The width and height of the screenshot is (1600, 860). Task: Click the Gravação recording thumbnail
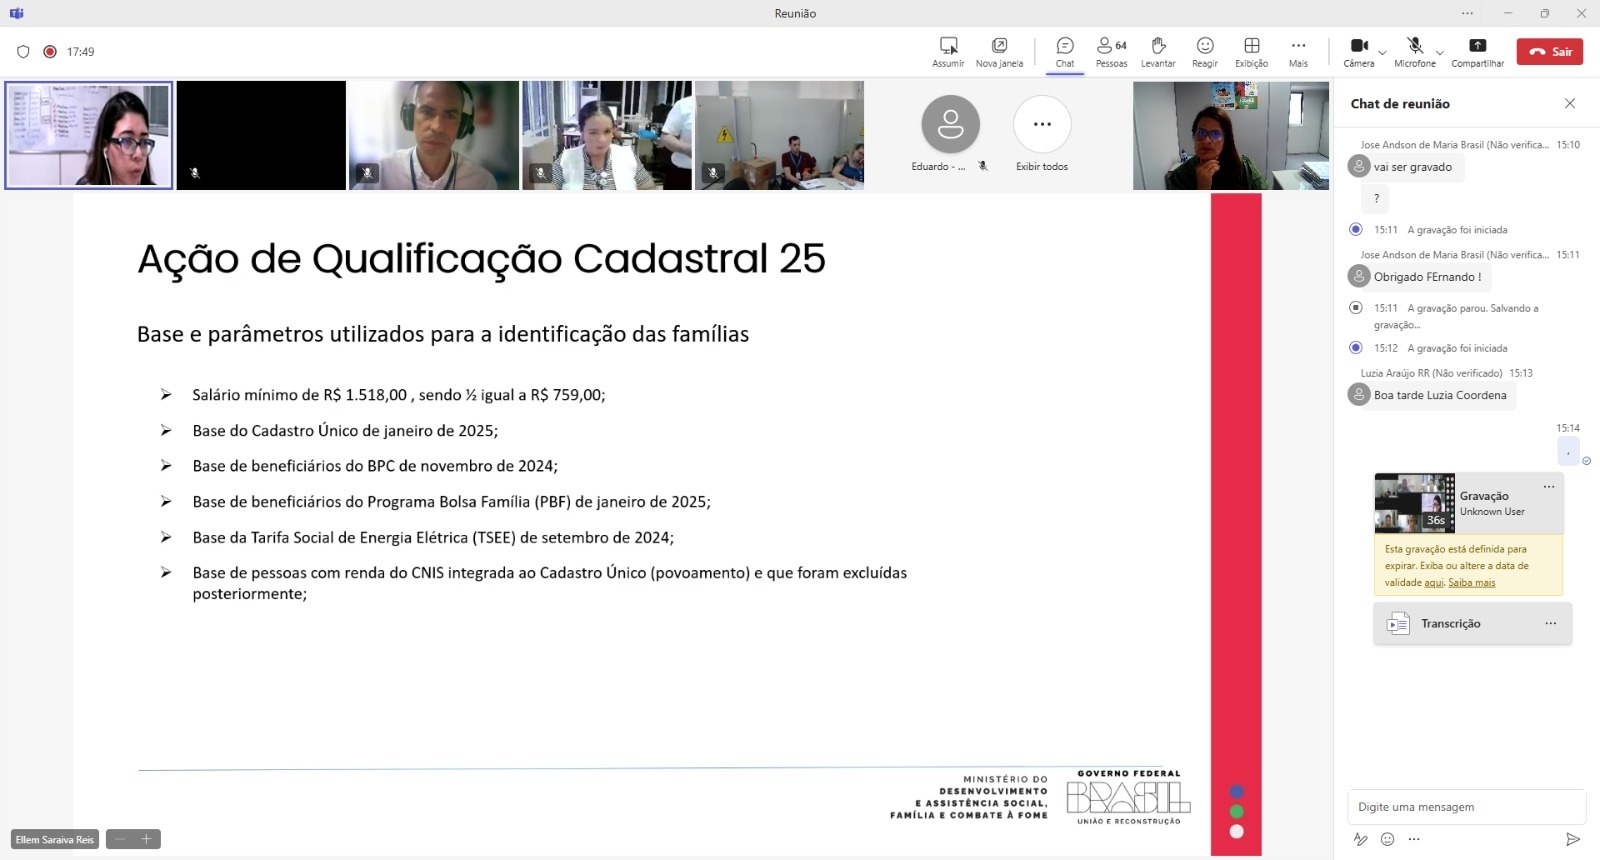1414,503
